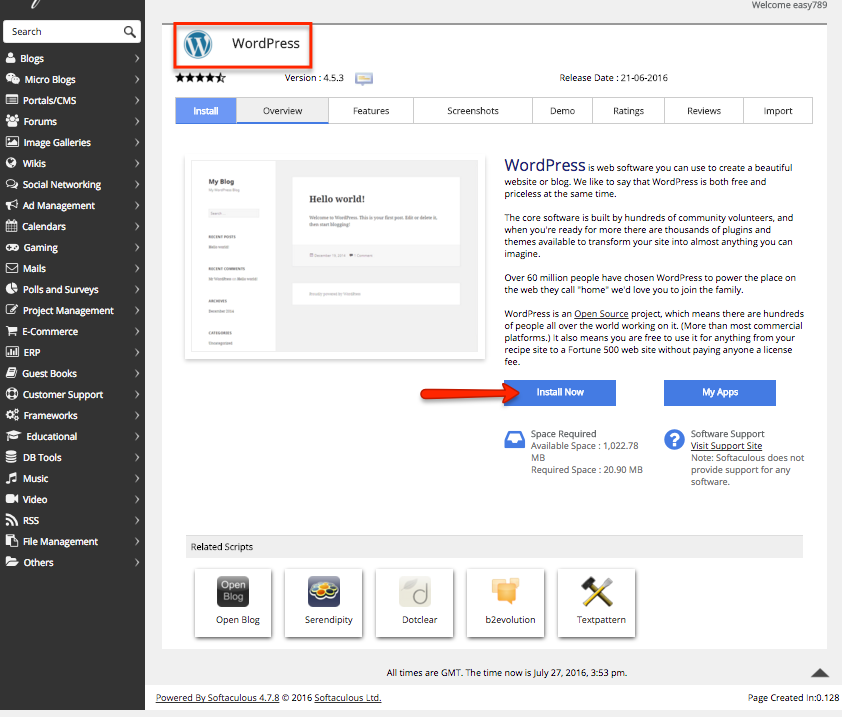842x717 pixels.
Task: Open the Textpattern related script
Action: click(x=597, y=603)
